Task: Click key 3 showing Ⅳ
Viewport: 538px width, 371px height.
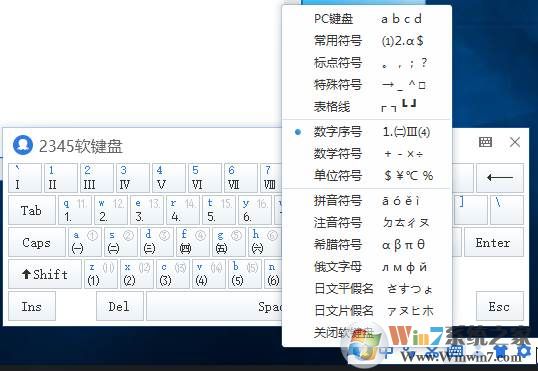Action: pyautogui.click(x=133, y=178)
